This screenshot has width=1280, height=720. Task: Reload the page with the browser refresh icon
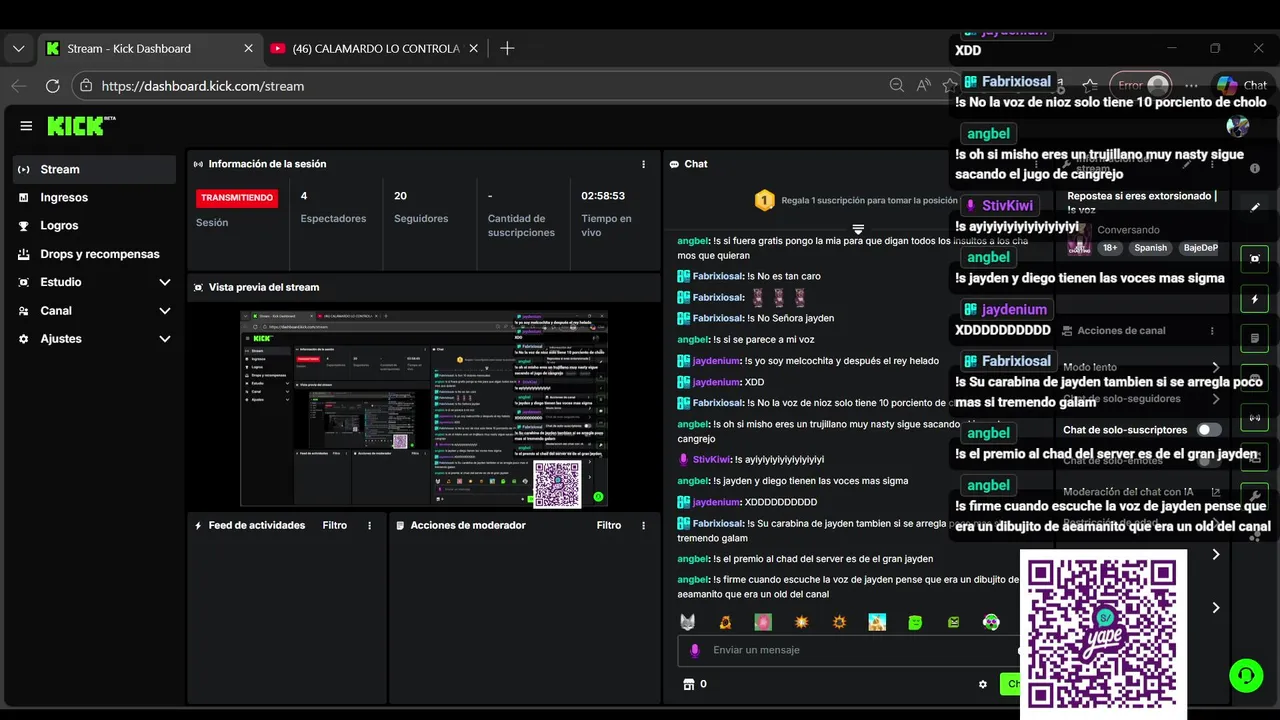[x=53, y=86]
